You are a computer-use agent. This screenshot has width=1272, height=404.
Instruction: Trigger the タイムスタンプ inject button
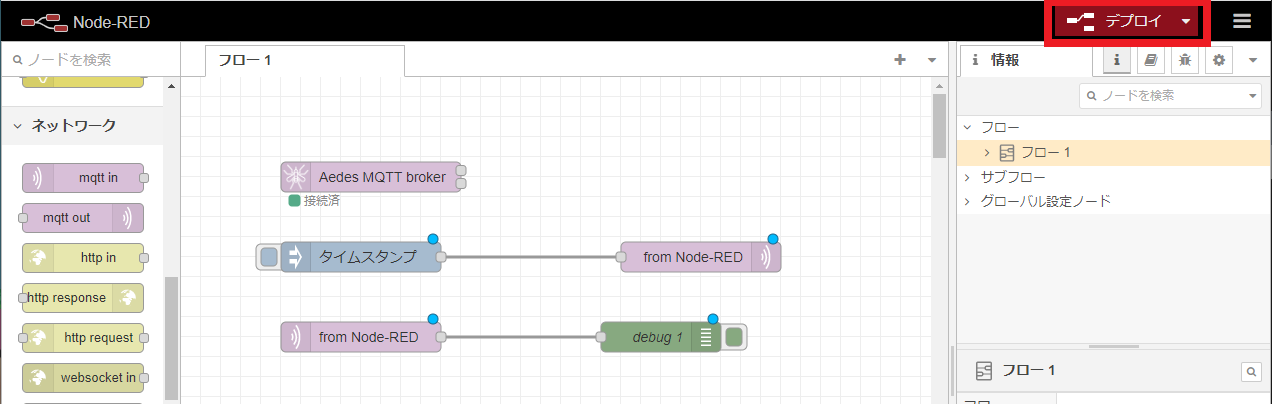tap(268, 257)
